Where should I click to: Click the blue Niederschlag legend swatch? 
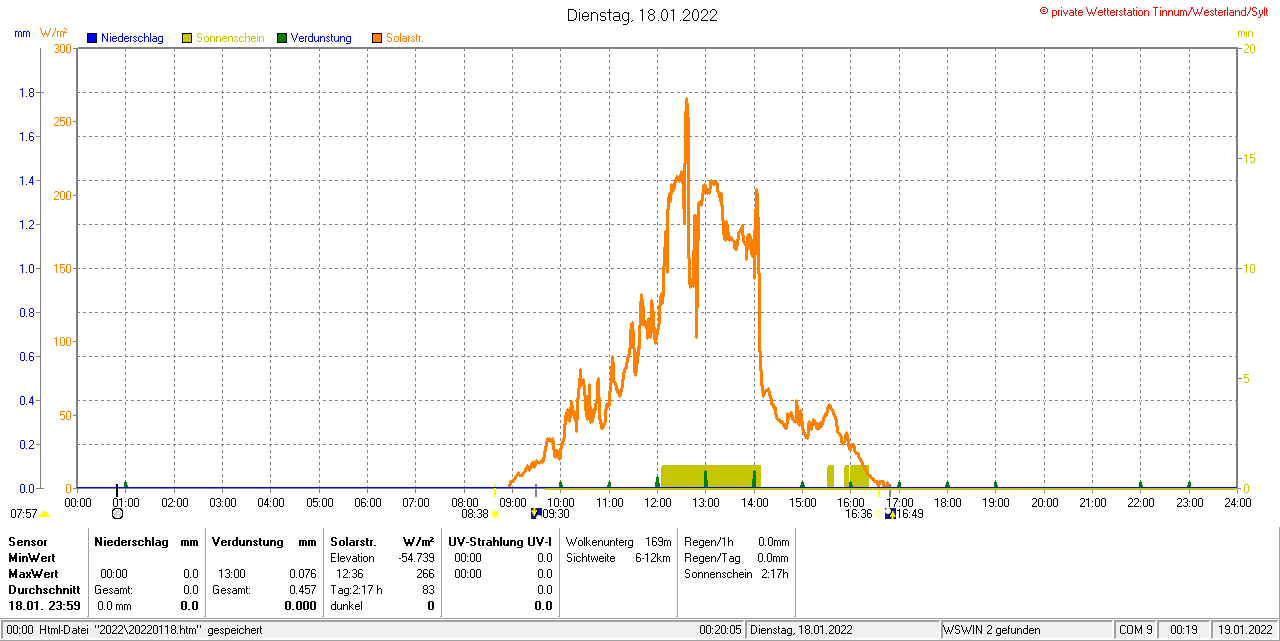point(92,38)
